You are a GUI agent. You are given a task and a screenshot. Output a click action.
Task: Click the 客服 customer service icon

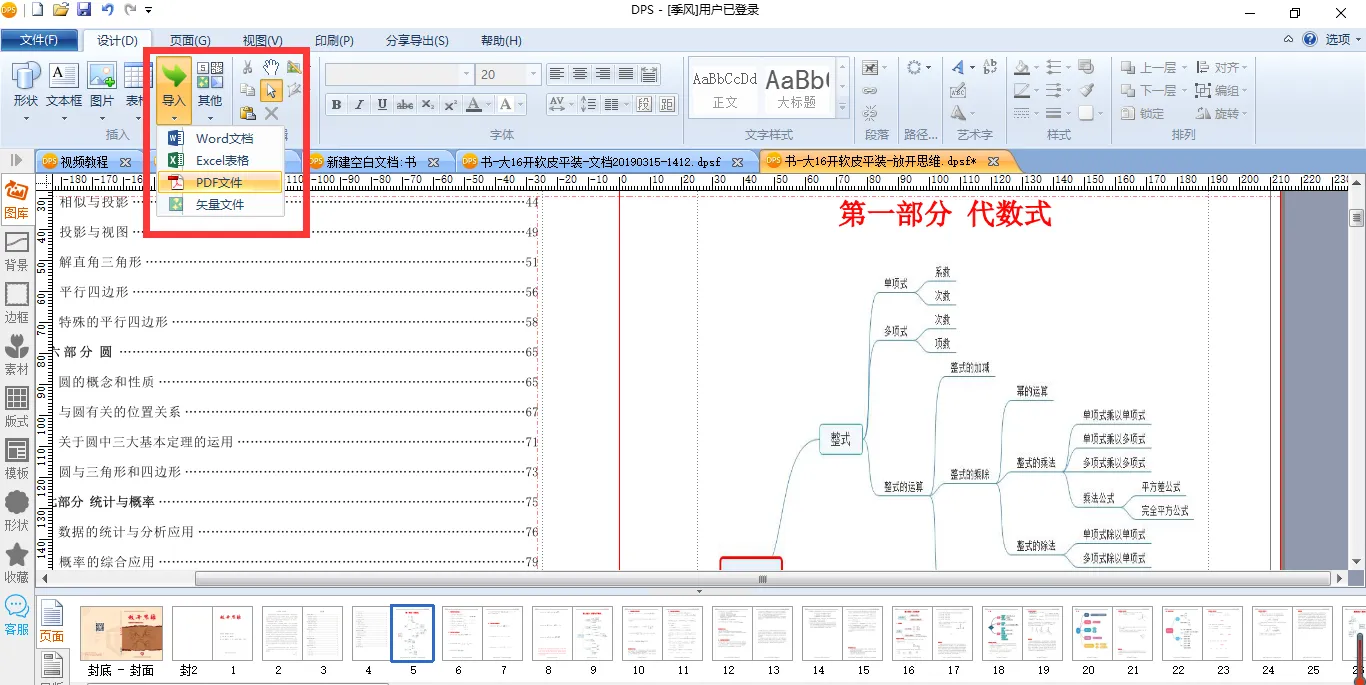point(16,615)
